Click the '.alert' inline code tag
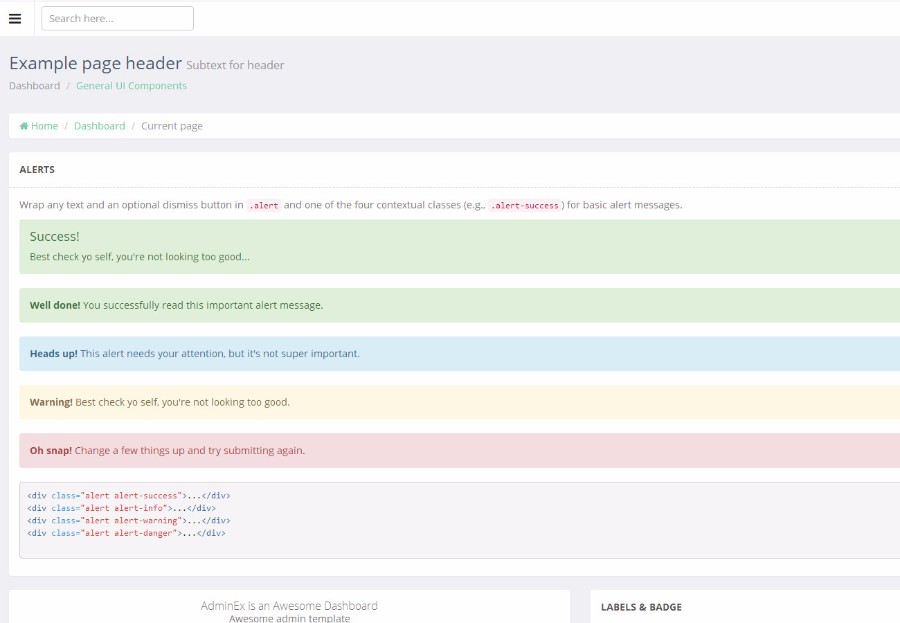Viewport: 900px width, 623px height. tap(264, 206)
